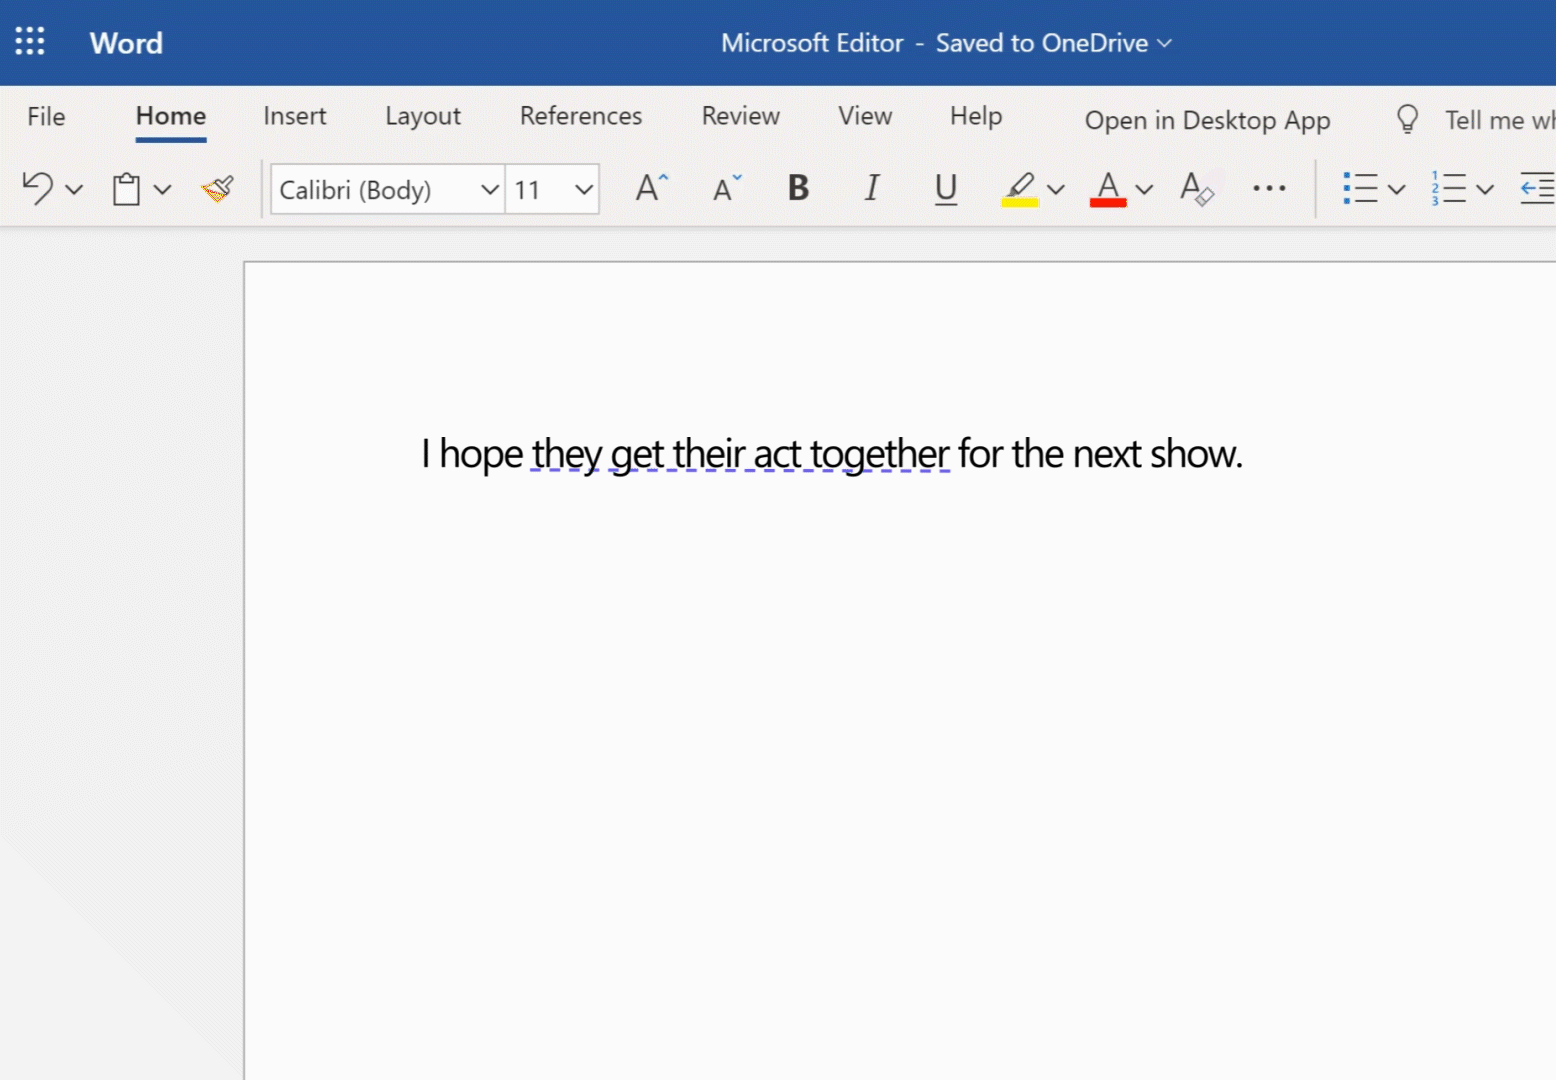Toggle the bulleted list
Image resolution: width=1556 pixels, height=1080 pixels.
(x=1363, y=188)
